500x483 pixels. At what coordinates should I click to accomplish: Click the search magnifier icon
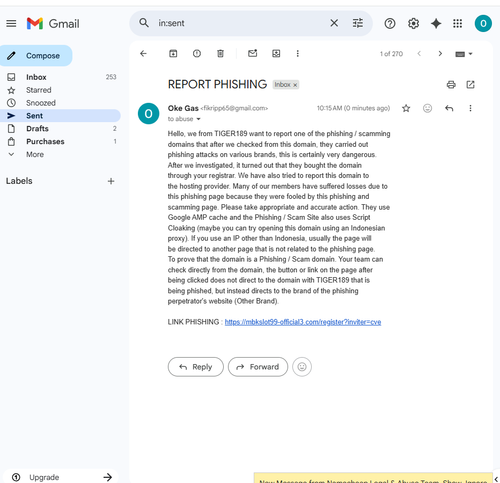[144, 23]
